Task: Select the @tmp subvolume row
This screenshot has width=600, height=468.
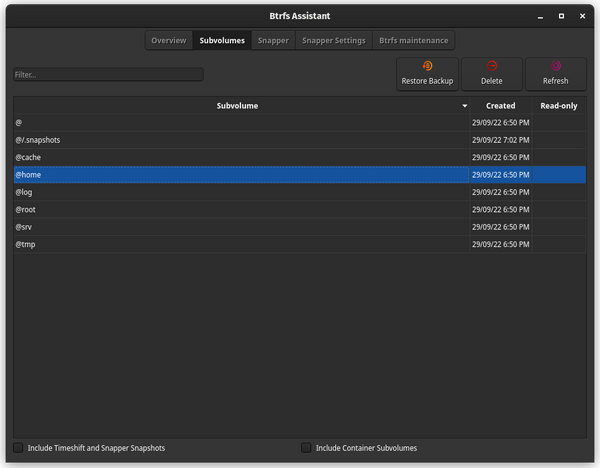Action: point(238,244)
